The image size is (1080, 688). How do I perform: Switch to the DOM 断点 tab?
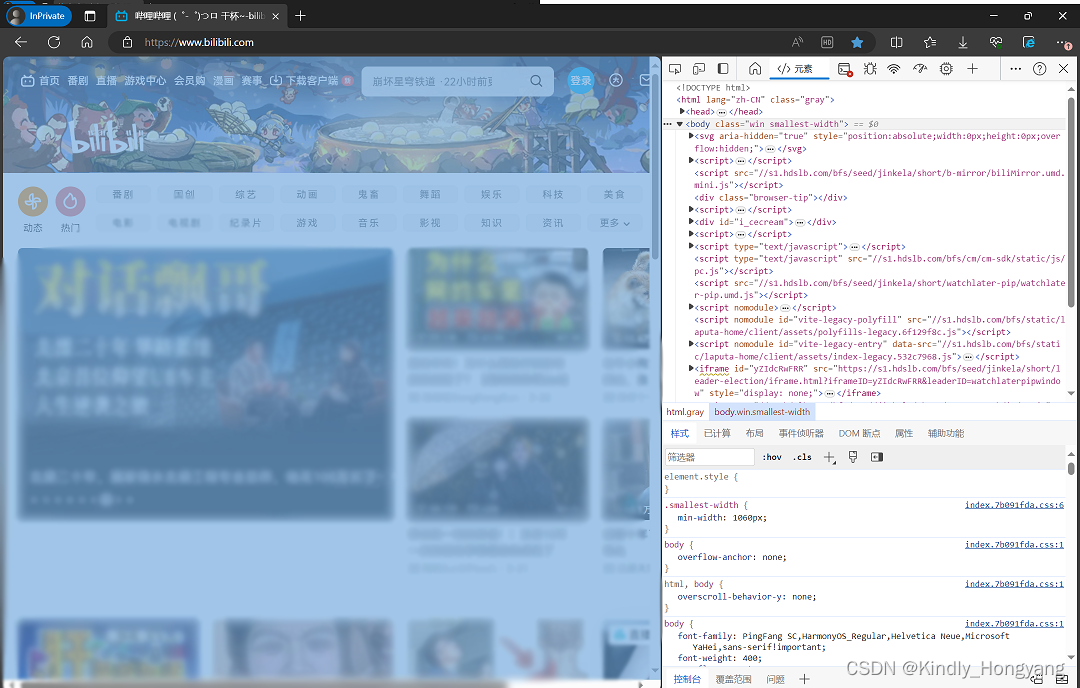[859, 433]
